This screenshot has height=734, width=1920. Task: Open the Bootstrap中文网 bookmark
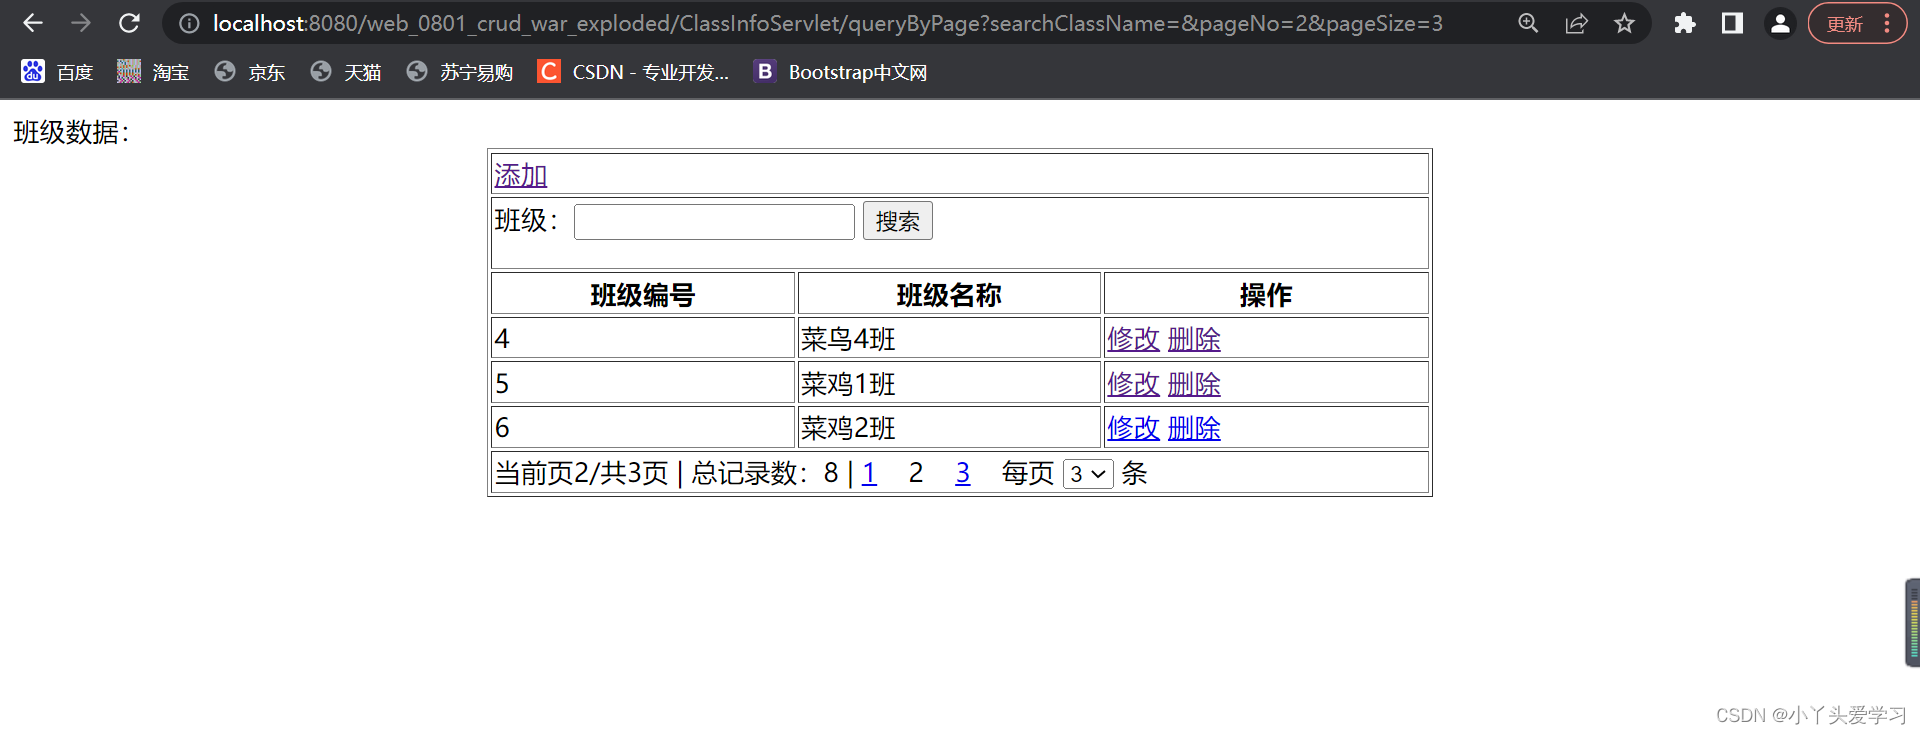tap(840, 72)
